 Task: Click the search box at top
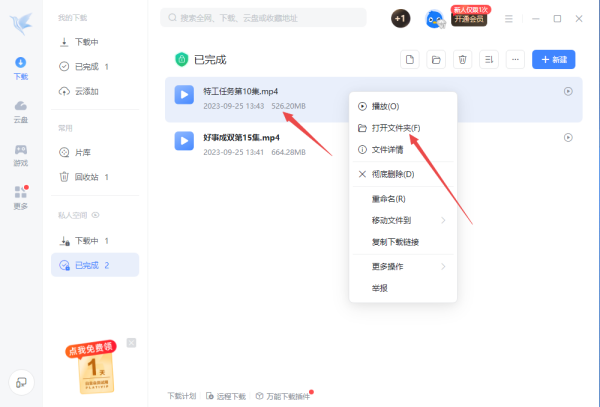point(263,18)
